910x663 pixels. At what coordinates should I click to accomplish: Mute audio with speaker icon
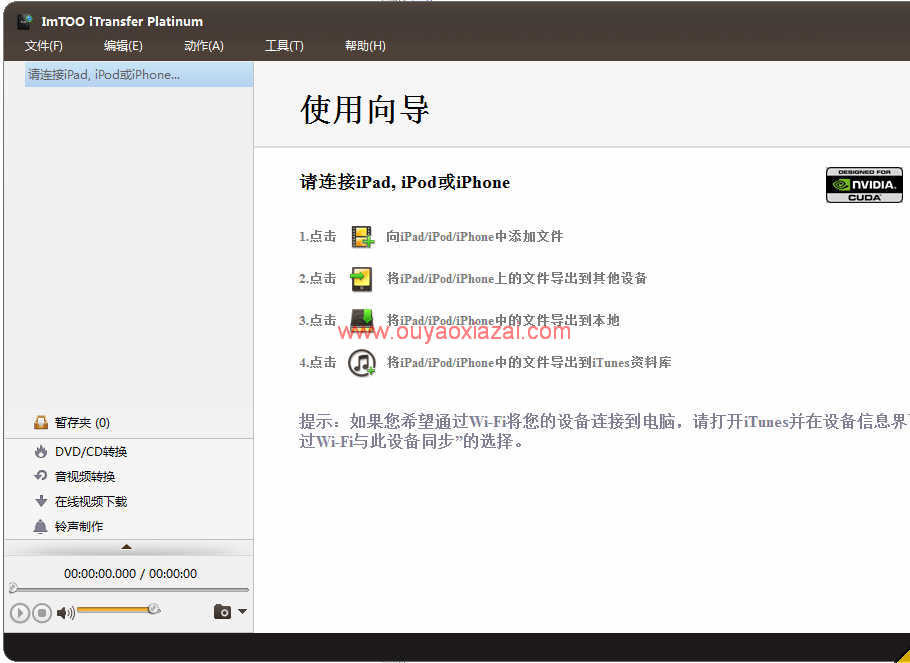tap(66, 612)
